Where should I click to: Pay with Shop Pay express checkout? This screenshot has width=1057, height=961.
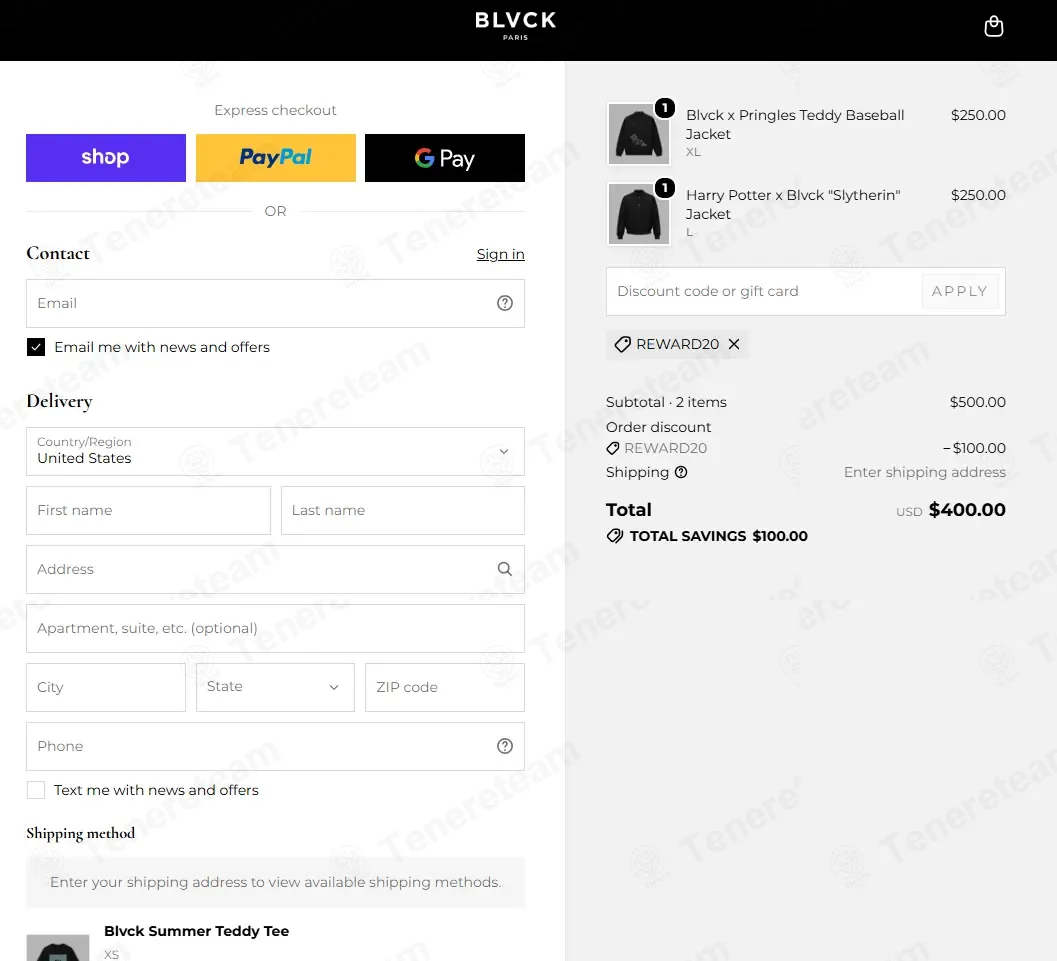pos(106,158)
